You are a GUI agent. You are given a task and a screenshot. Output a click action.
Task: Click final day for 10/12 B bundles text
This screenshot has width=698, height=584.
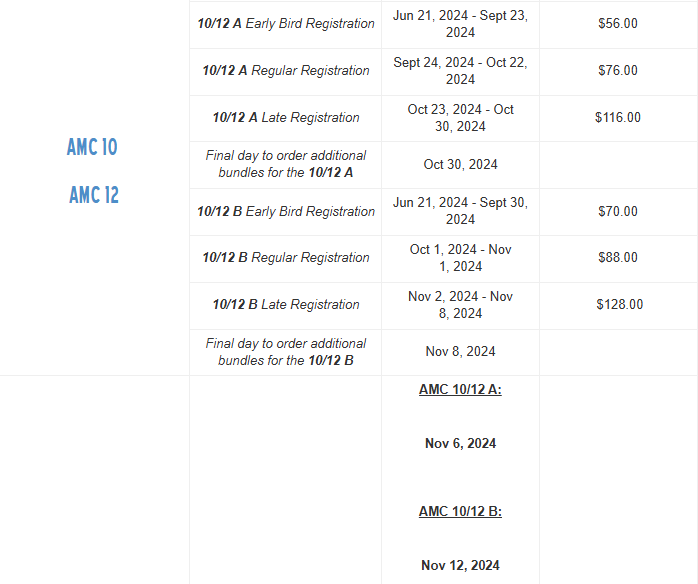[x=285, y=352]
